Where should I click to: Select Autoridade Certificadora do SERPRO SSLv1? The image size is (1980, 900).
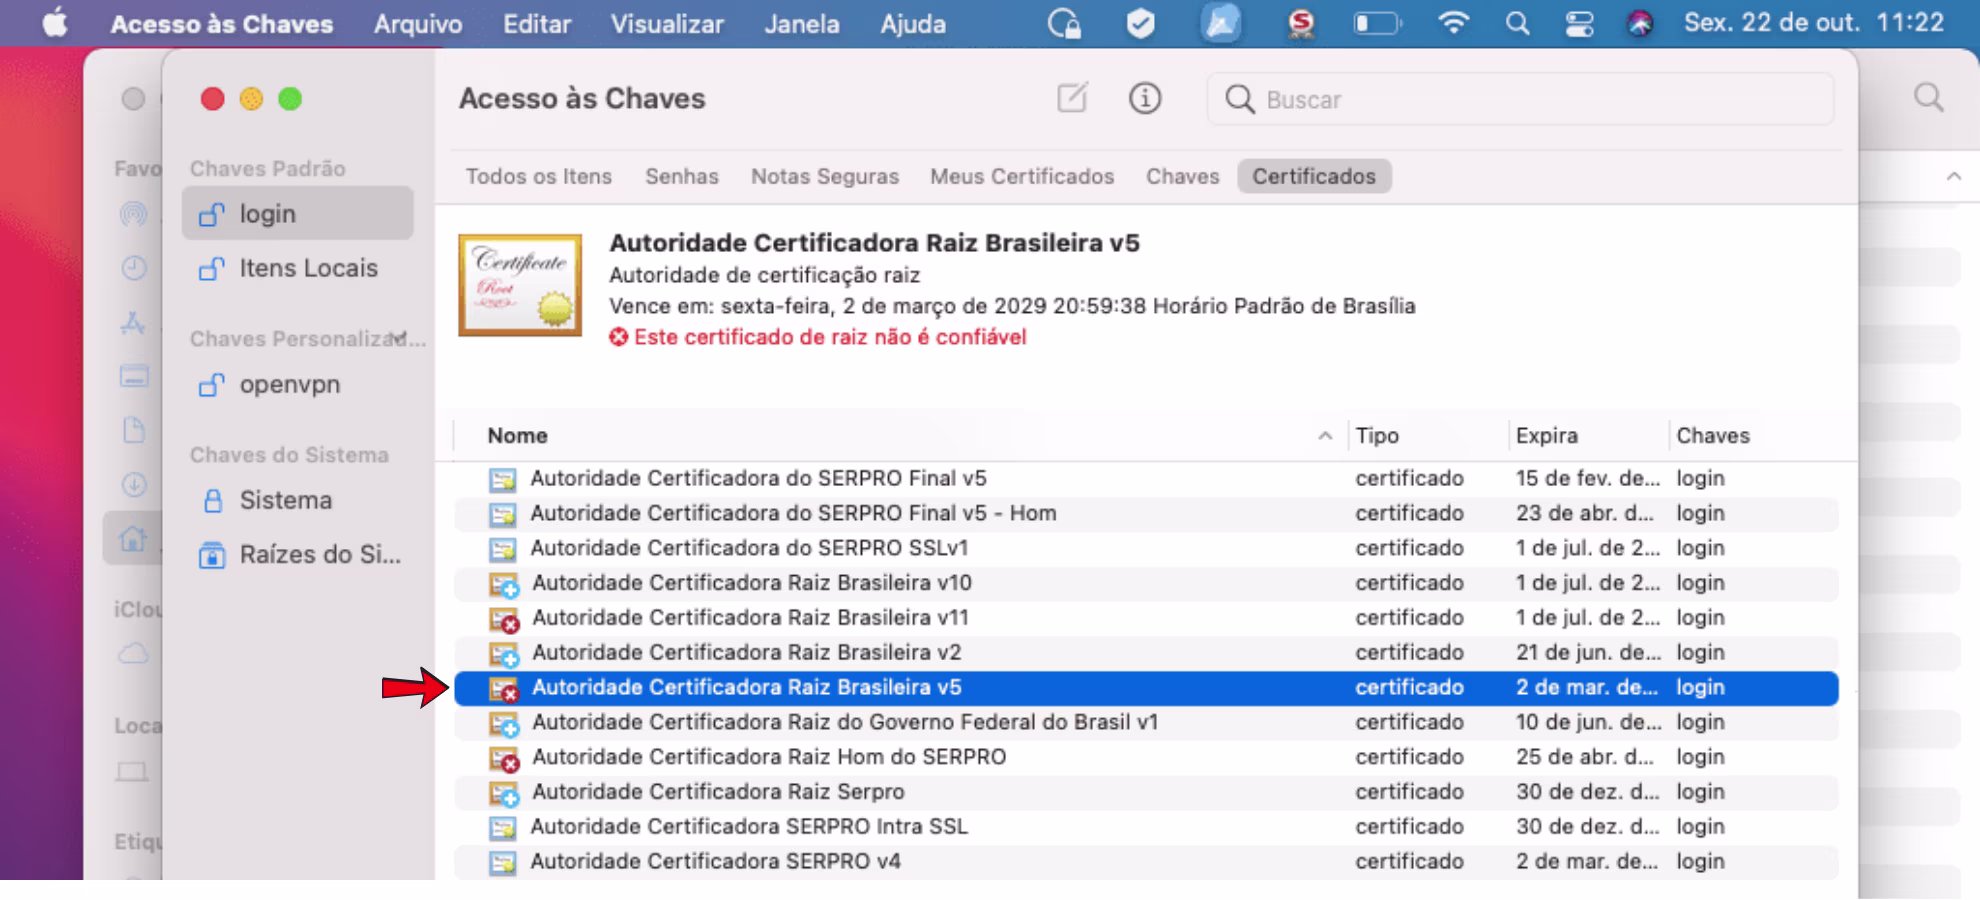pos(1146,548)
